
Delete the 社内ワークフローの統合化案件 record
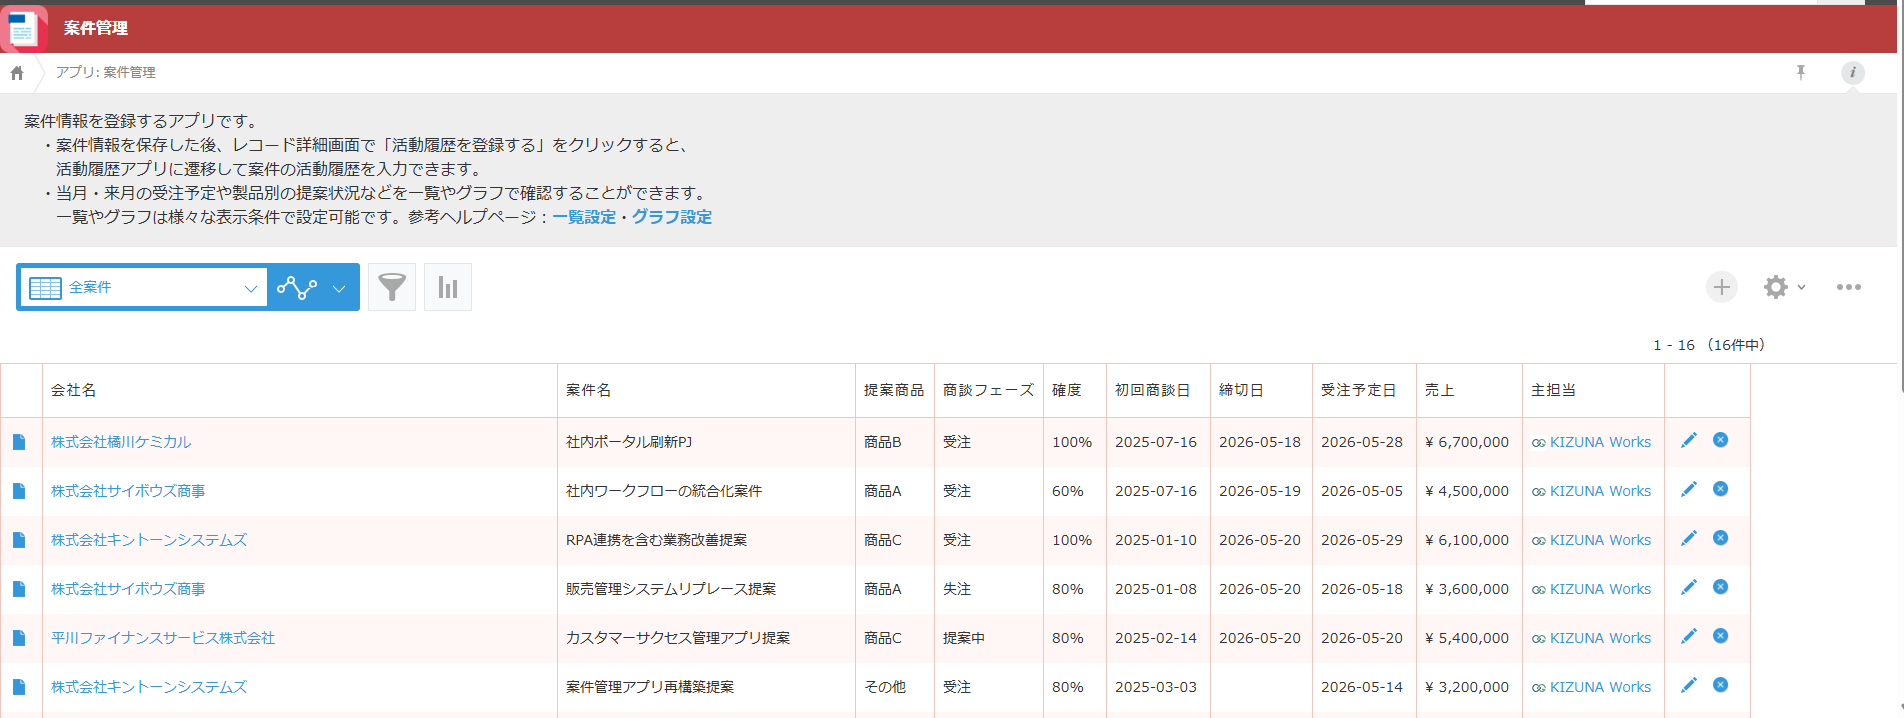coord(1721,489)
